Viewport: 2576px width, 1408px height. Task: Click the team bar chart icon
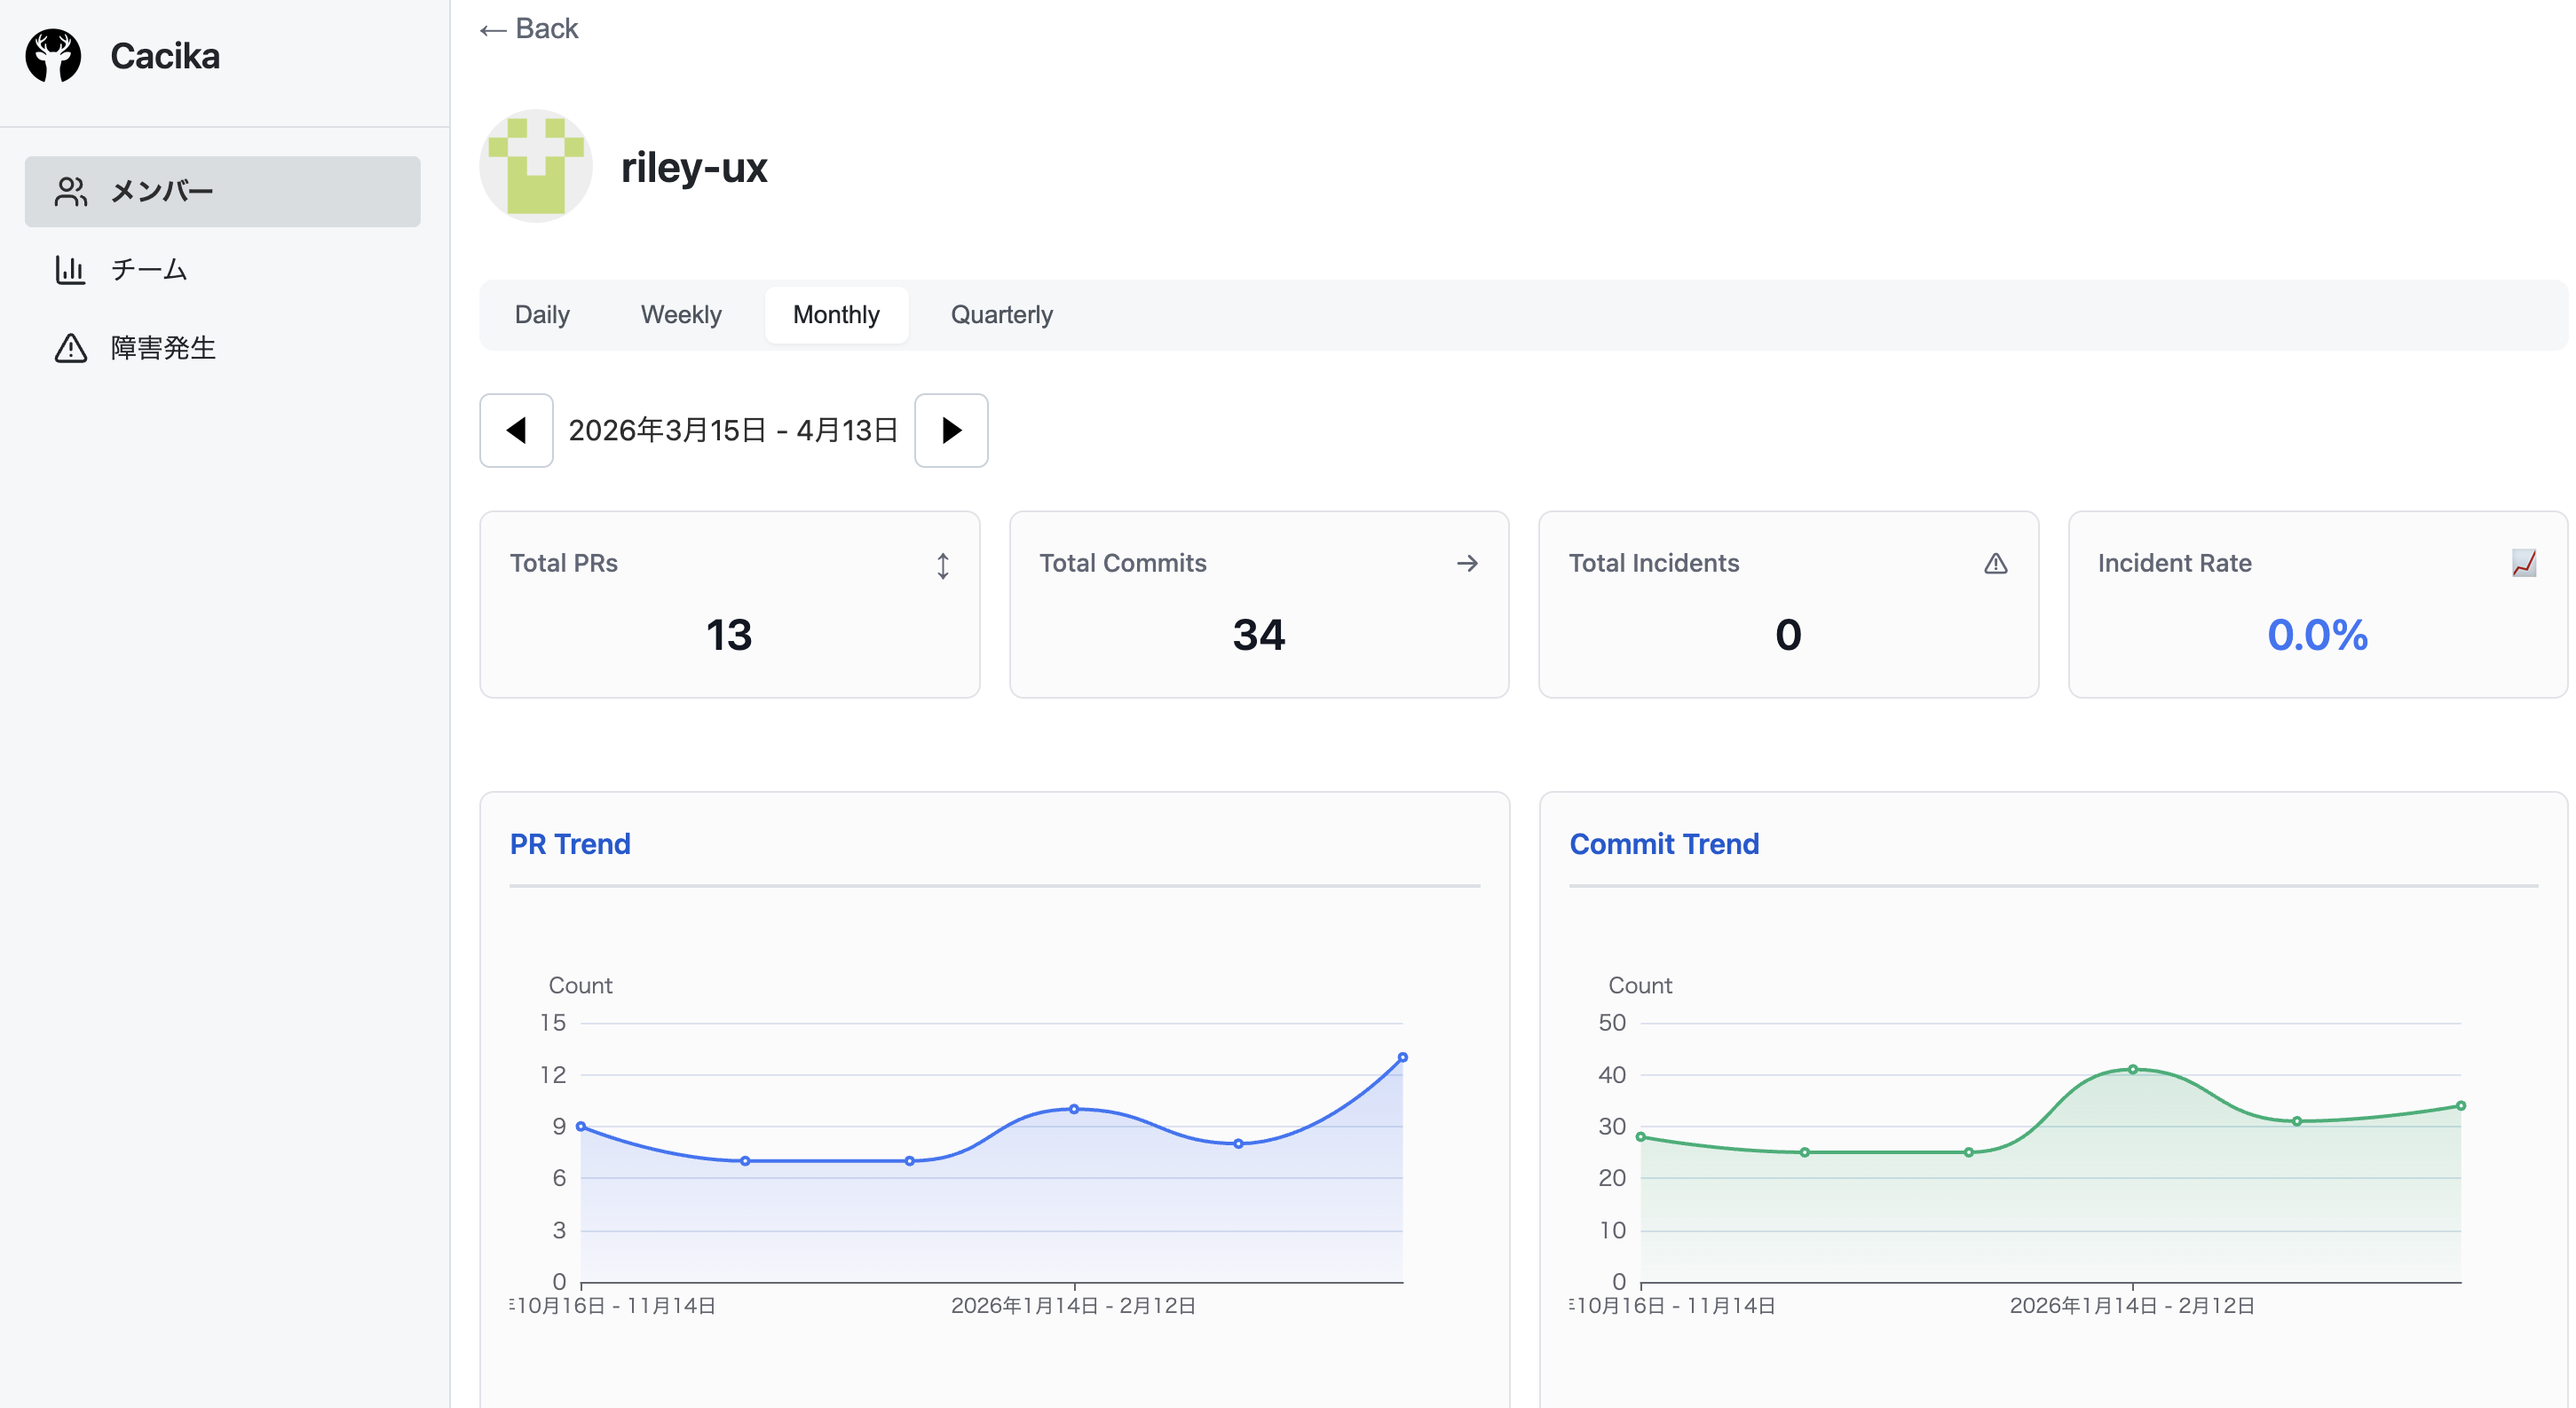70,269
